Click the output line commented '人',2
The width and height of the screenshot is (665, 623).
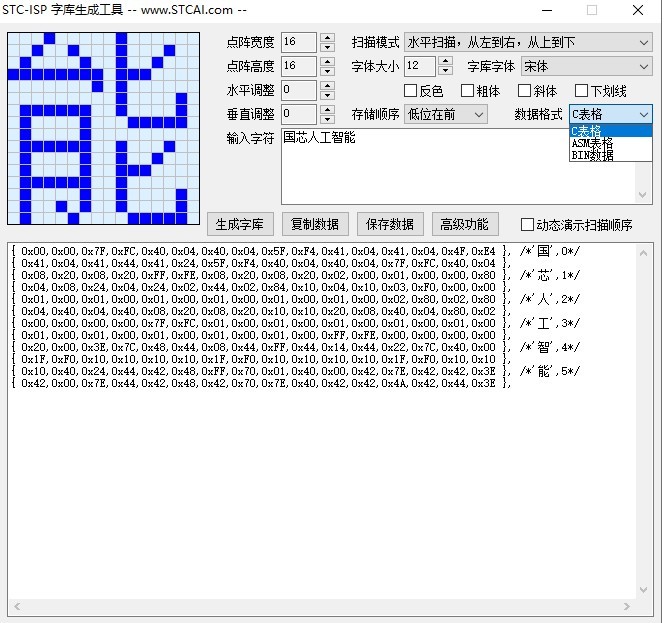click(x=296, y=299)
